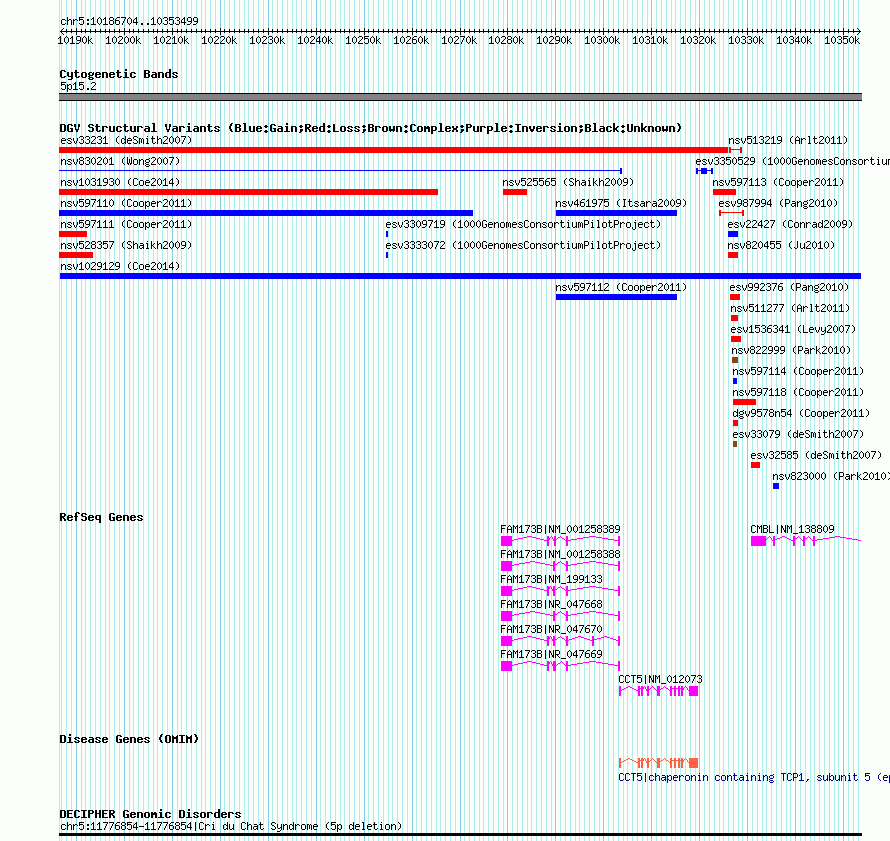Select the RefSeq Genes track title
The height and width of the screenshot is (841, 890).
tap(101, 517)
